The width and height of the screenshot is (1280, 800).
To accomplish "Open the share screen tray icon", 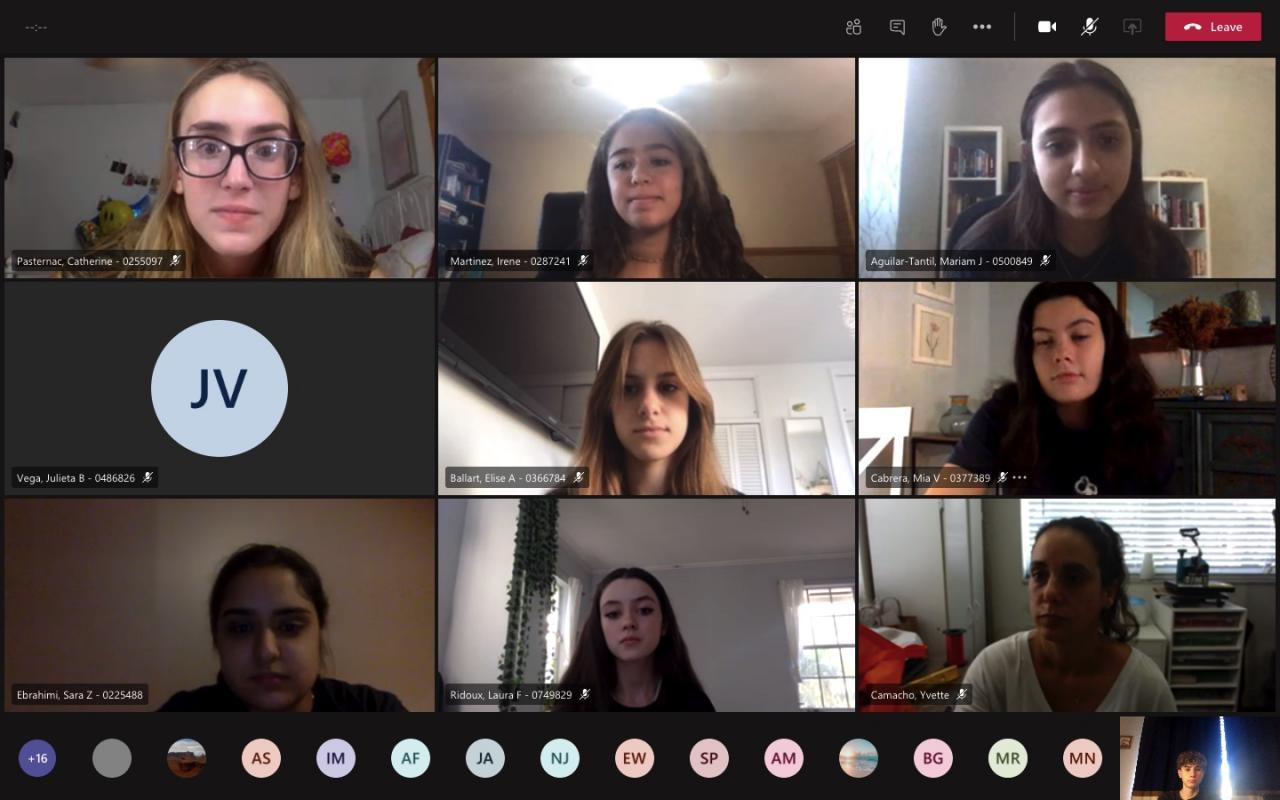I will point(1132,27).
